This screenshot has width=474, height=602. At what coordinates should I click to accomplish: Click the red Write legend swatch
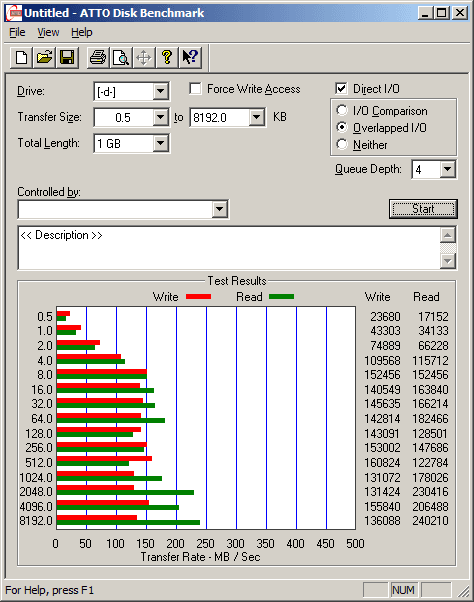point(198,296)
